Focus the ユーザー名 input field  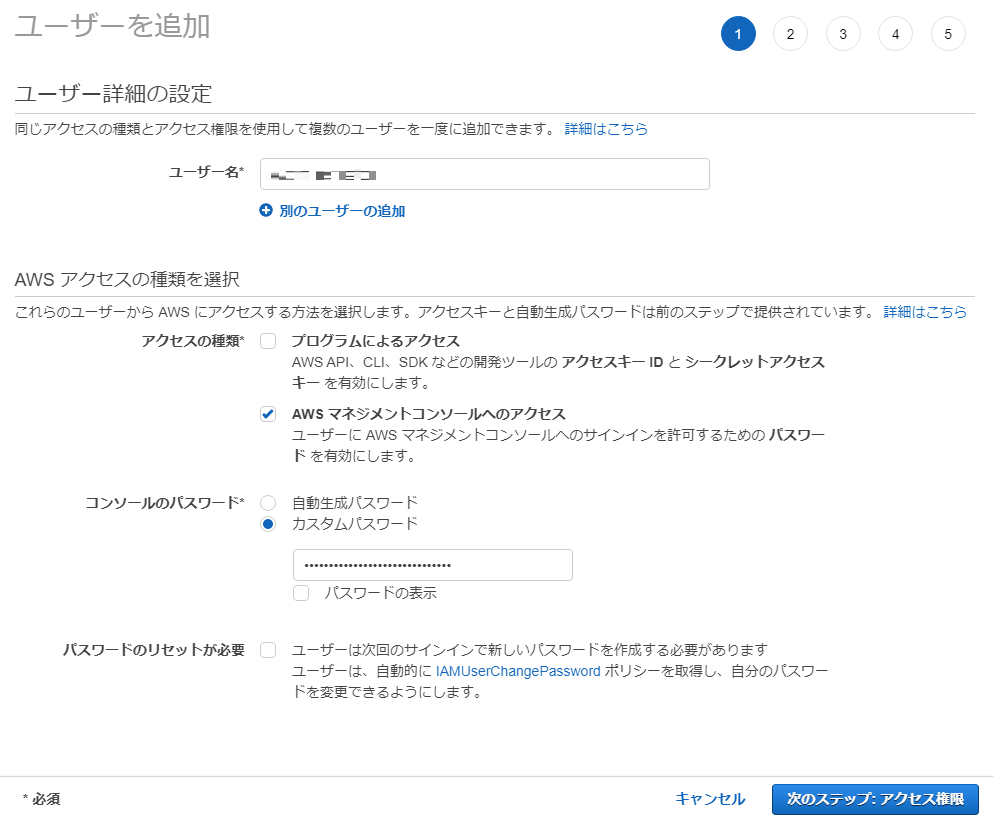tap(484, 174)
